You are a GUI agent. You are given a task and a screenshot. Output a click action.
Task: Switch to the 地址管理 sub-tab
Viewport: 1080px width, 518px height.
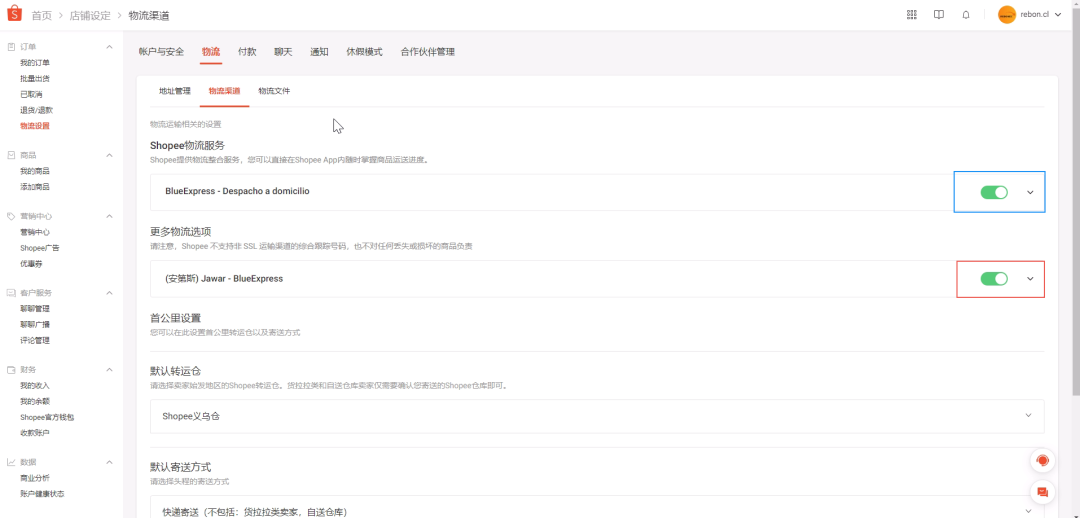175,91
